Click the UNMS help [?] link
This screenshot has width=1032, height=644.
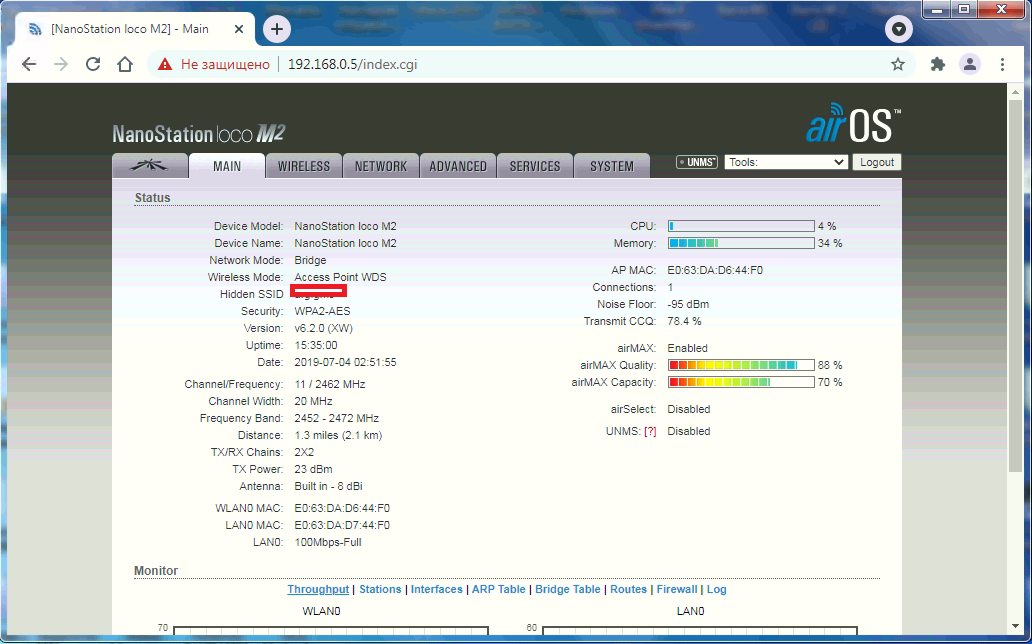(650, 431)
